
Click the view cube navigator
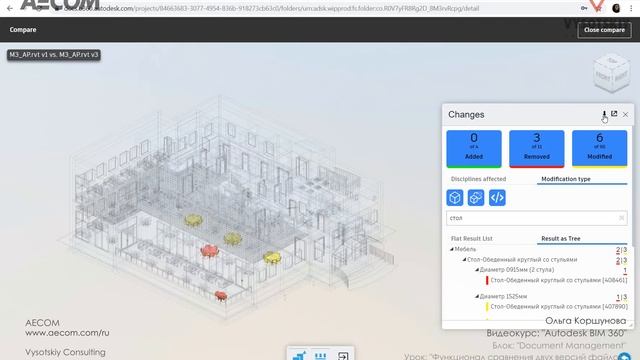611,73
